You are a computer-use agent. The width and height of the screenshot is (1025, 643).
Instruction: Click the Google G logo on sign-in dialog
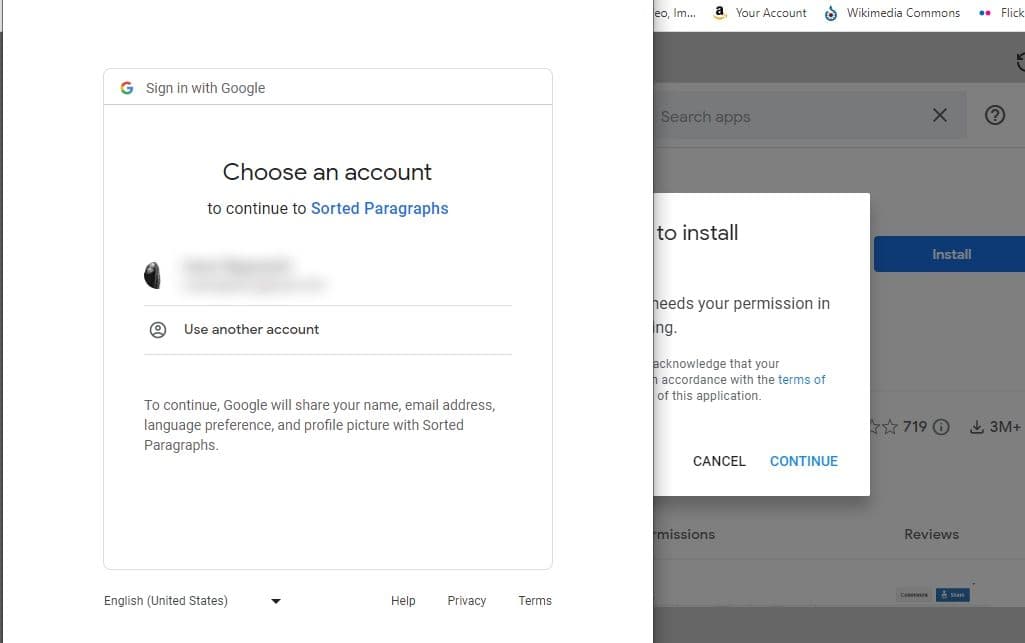click(126, 88)
